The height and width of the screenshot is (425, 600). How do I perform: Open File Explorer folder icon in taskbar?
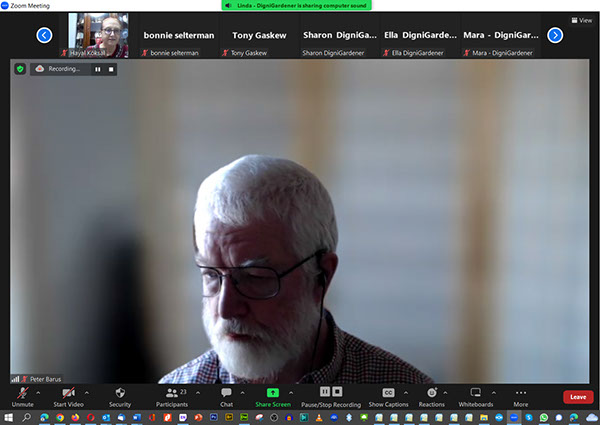(x=484, y=417)
